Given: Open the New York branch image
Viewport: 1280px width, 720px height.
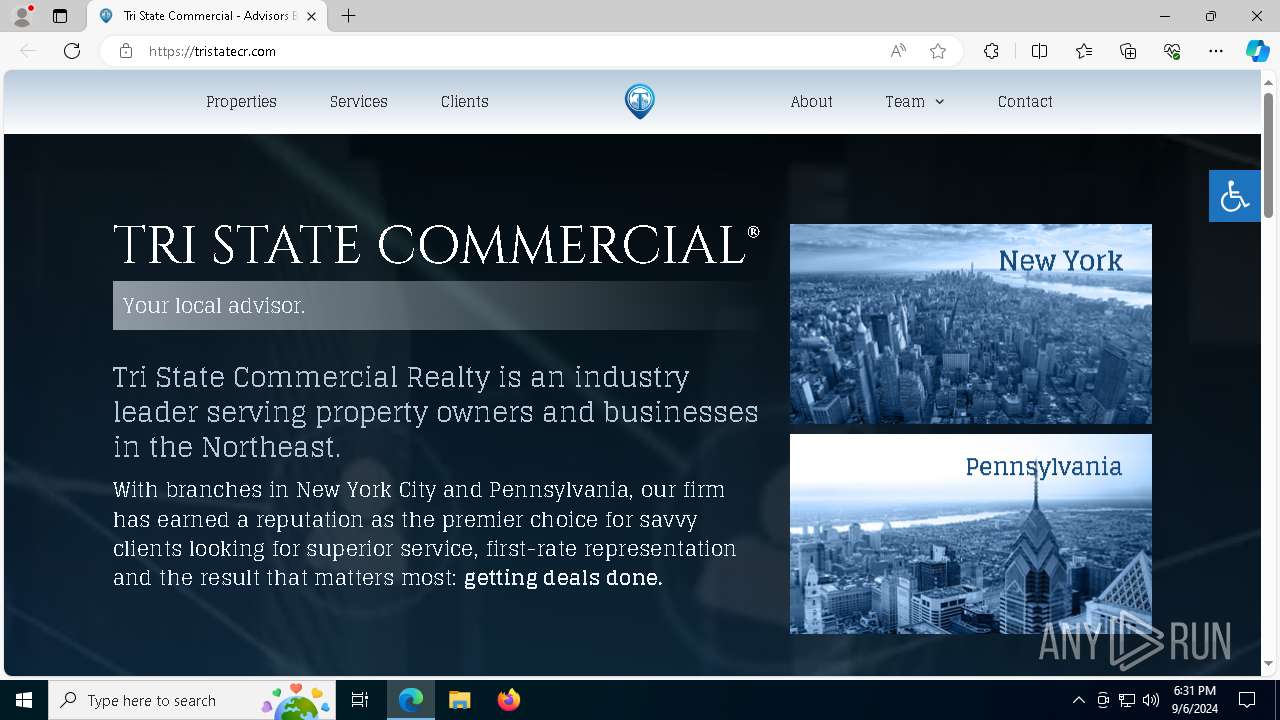Looking at the screenshot, I should coord(971,324).
